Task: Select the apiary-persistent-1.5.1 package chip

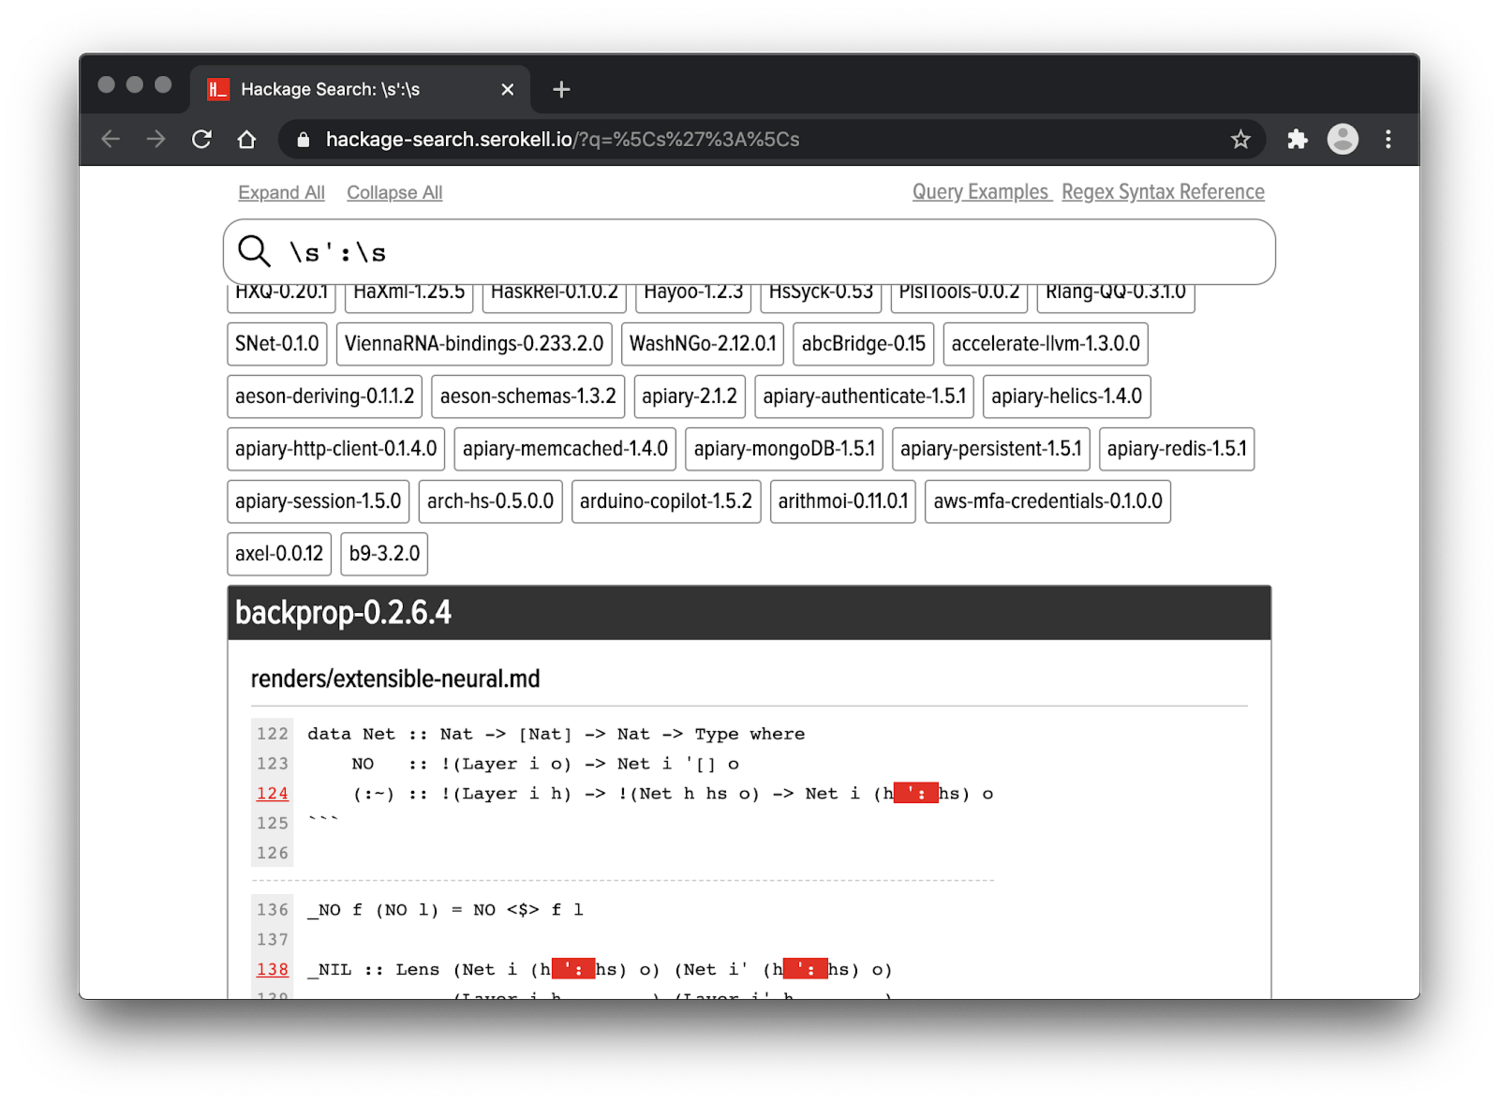Action: tap(991, 449)
